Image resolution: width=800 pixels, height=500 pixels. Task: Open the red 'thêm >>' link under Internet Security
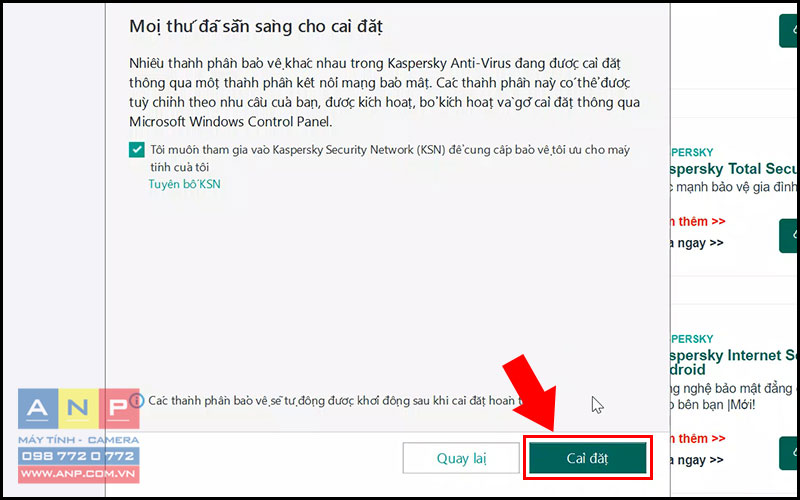pyautogui.click(x=697, y=438)
